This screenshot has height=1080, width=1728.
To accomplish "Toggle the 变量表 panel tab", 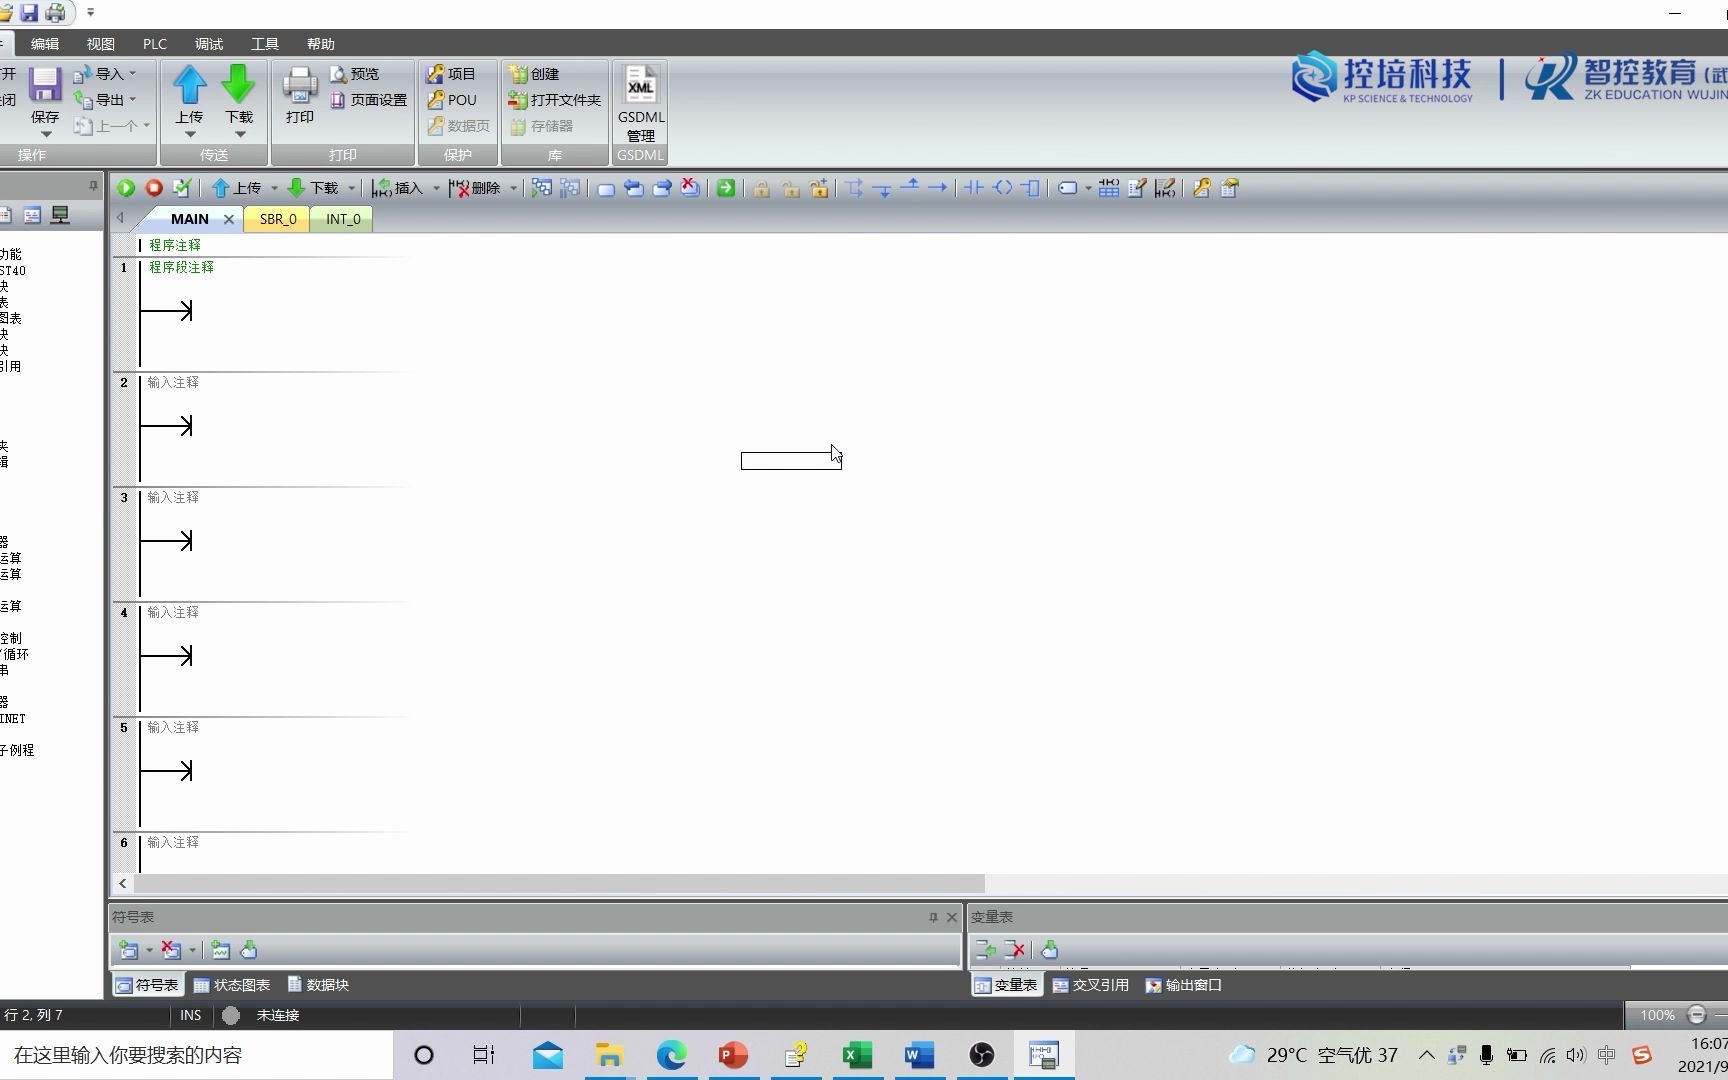I will tap(1006, 985).
